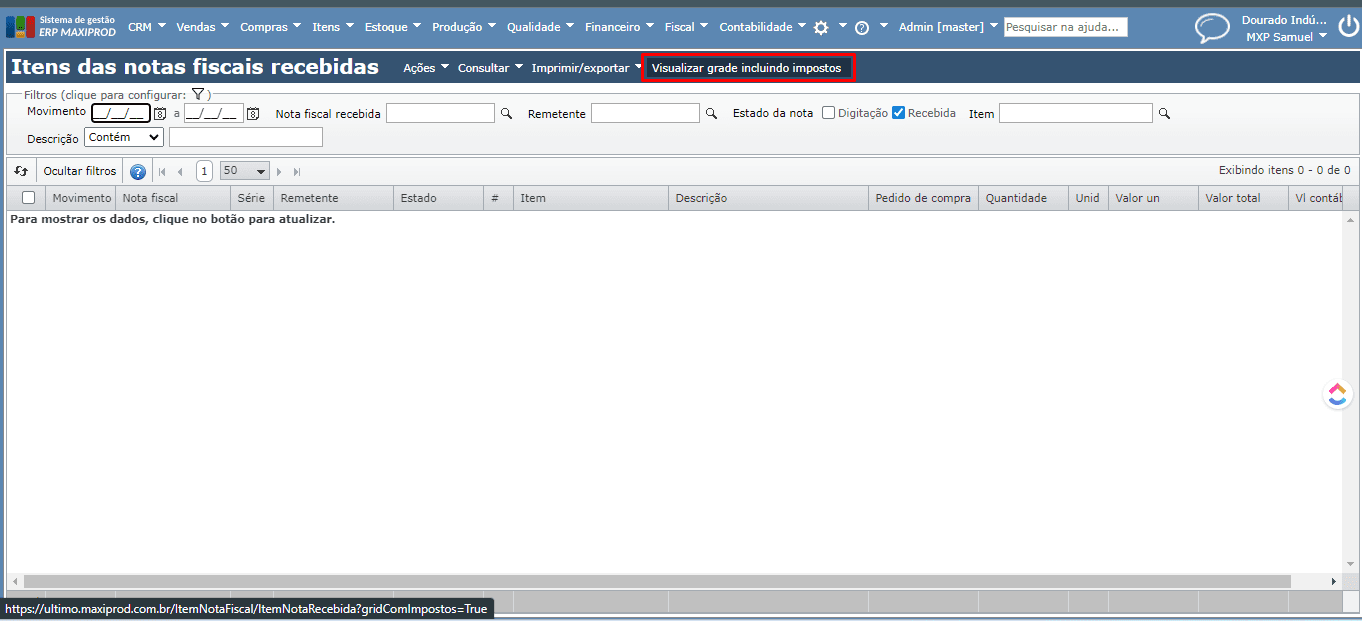Focus the Nota fiscal recebida field
Screen dimensions: 1362x621
tap(440, 113)
